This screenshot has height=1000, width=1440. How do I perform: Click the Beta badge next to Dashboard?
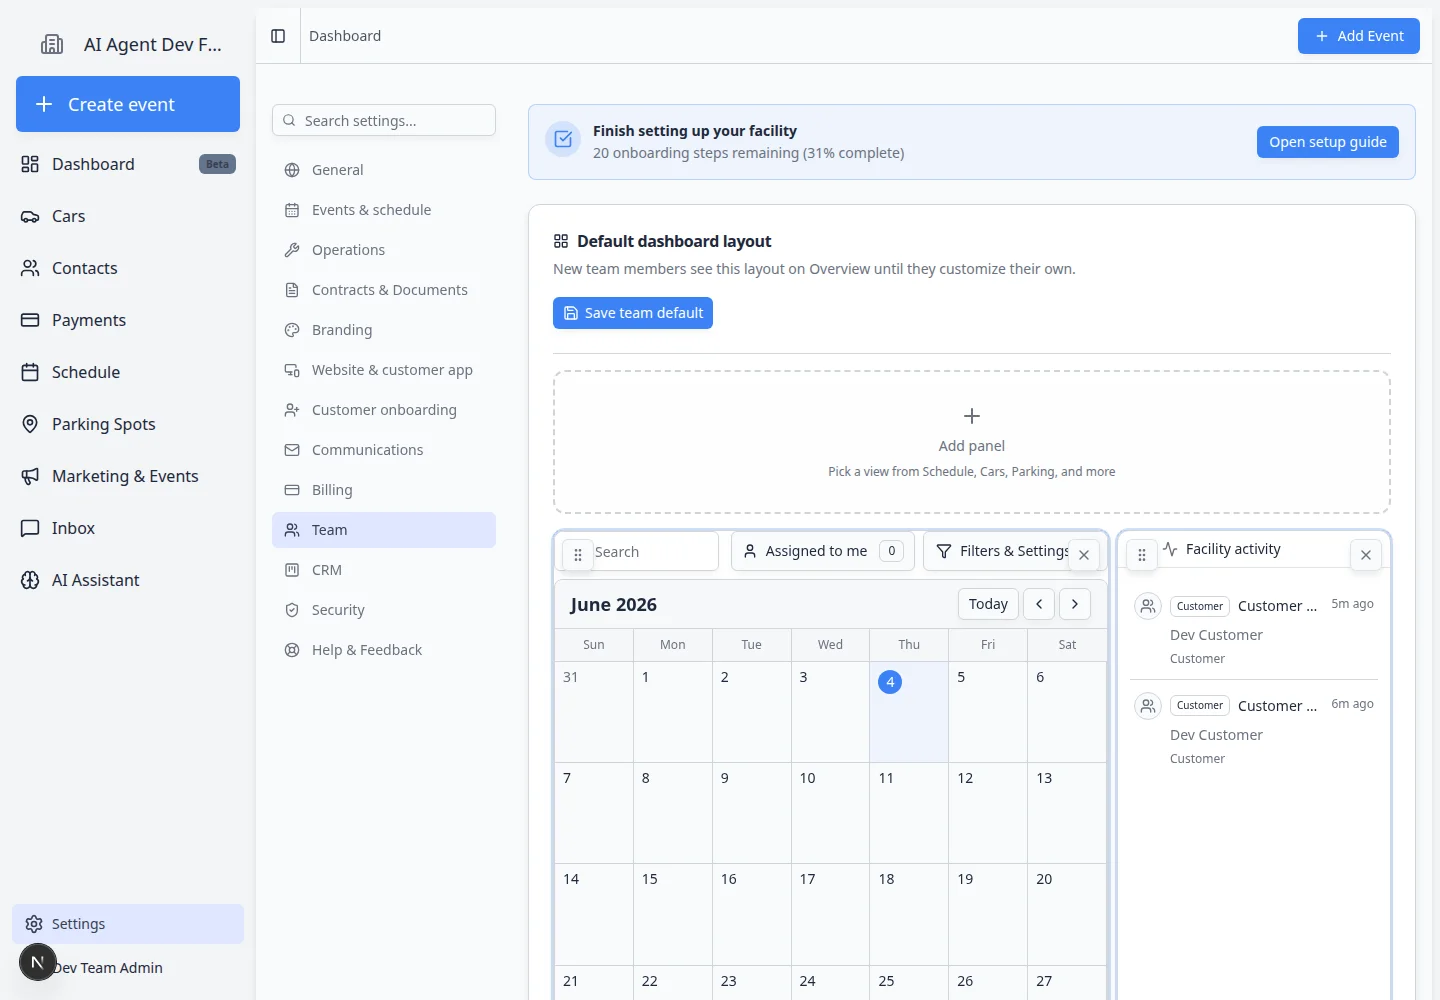217,164
